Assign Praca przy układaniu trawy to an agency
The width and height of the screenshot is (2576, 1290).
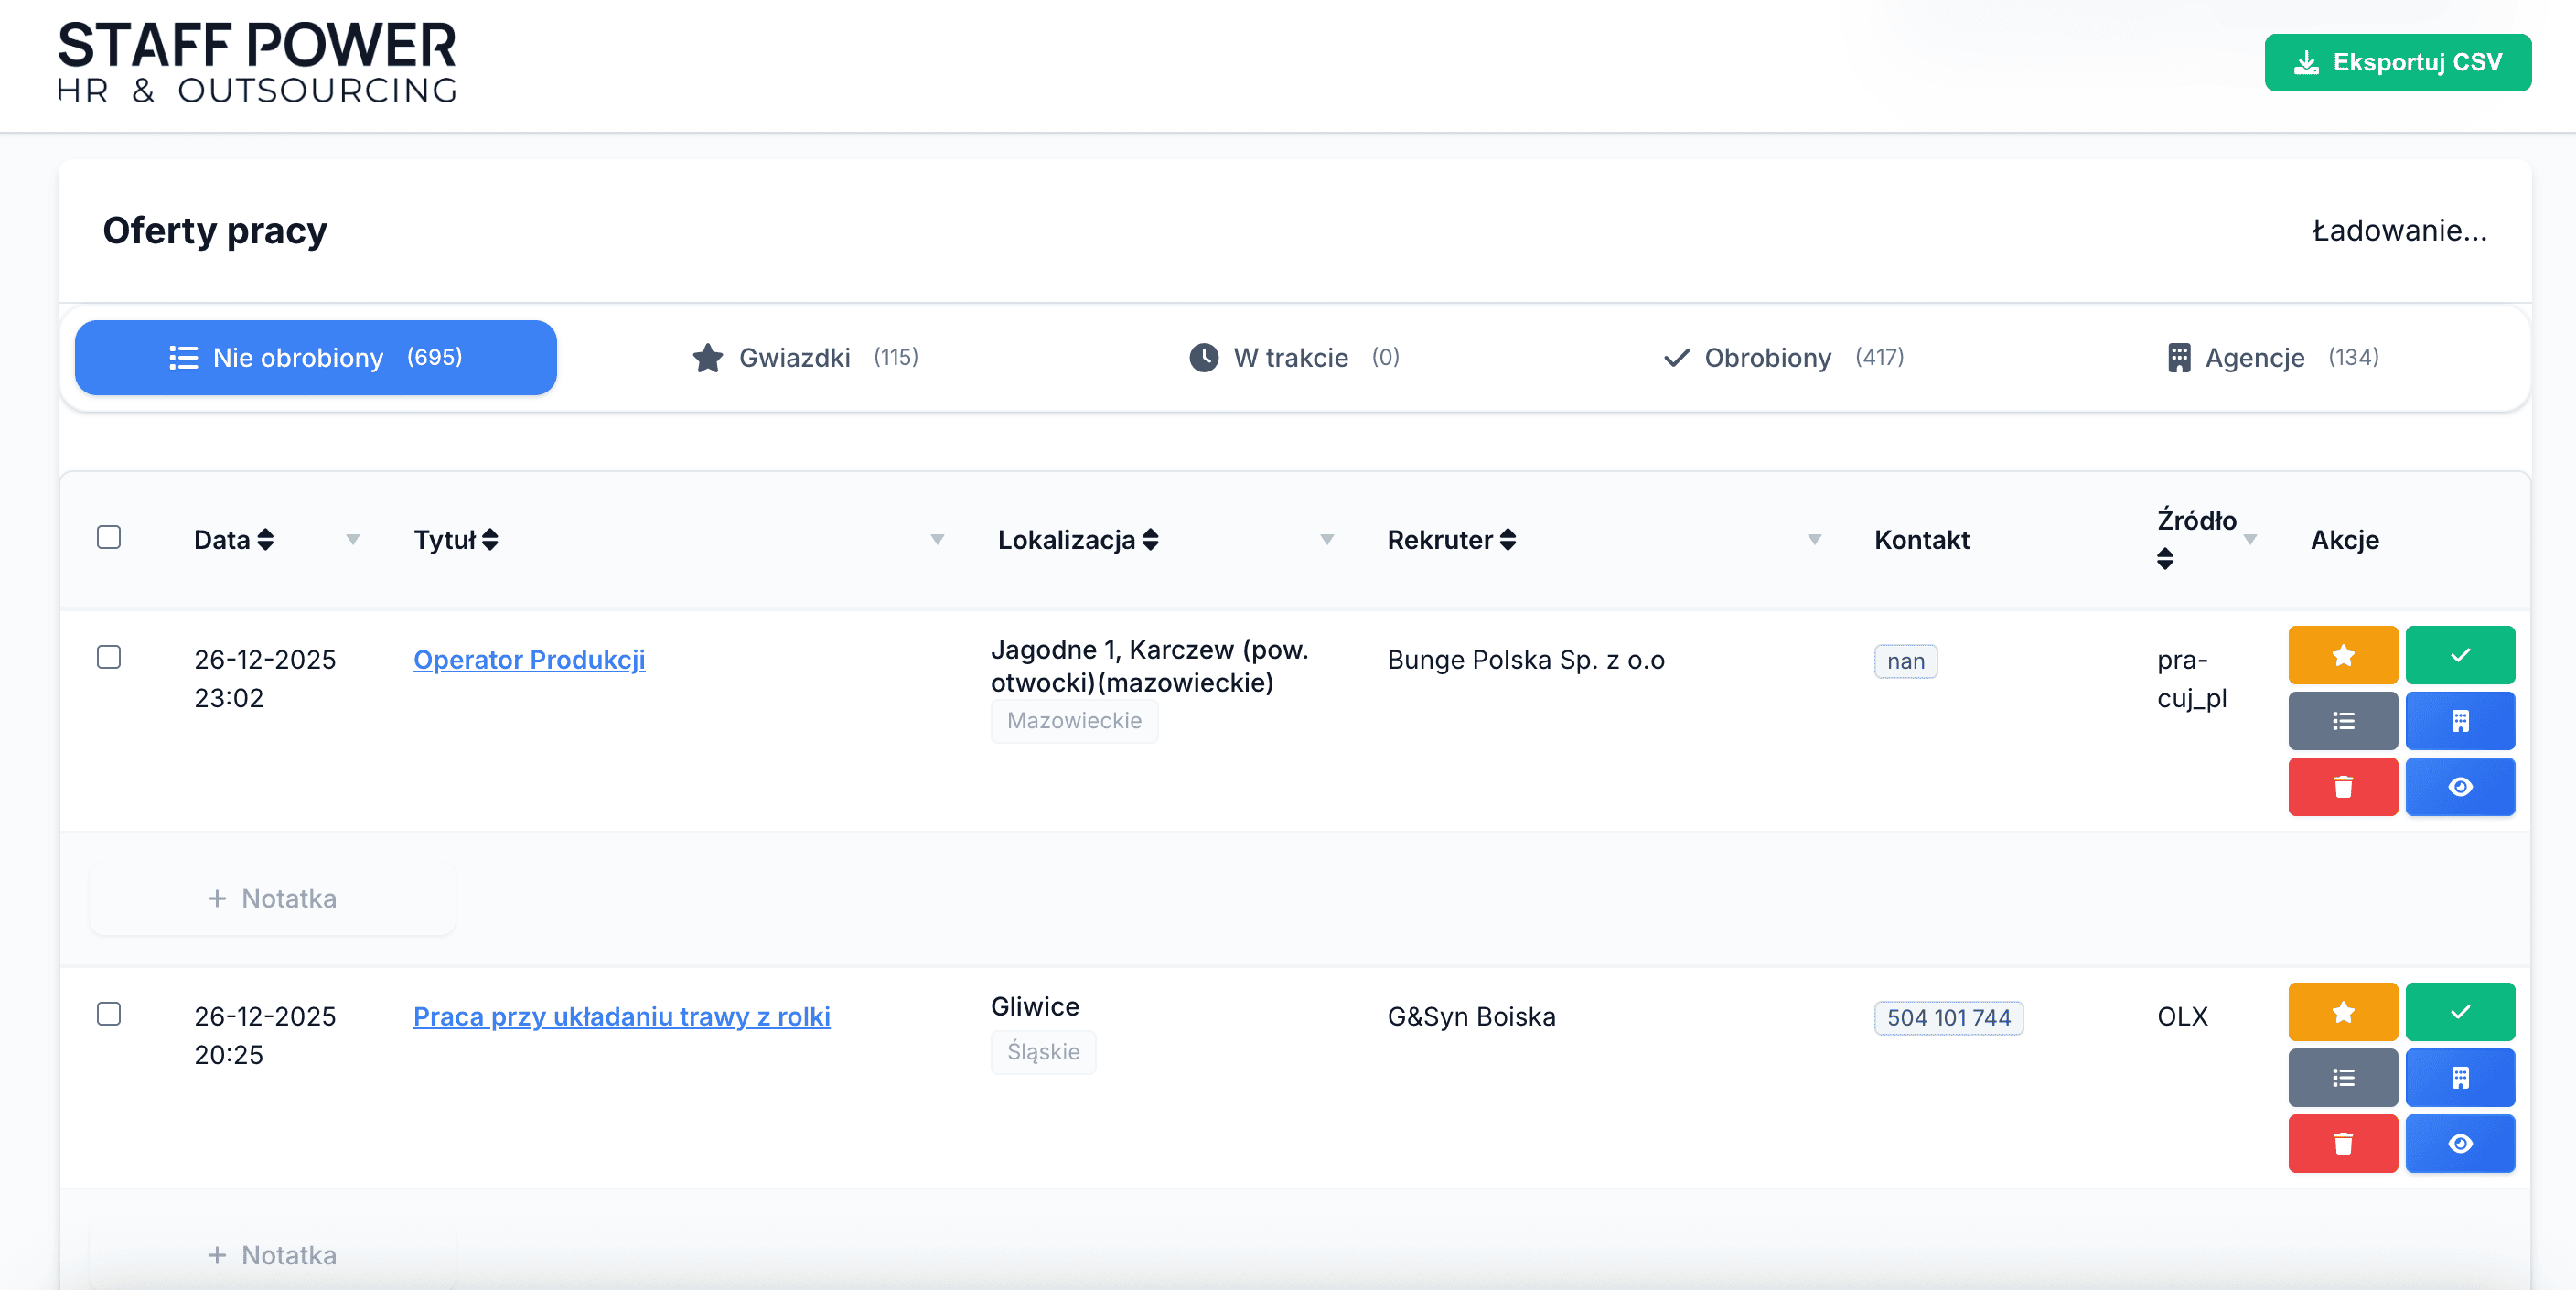(2461, 1078)
